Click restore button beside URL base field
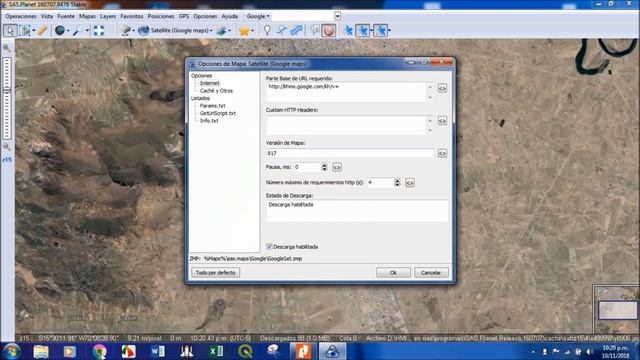 (442, 88)
